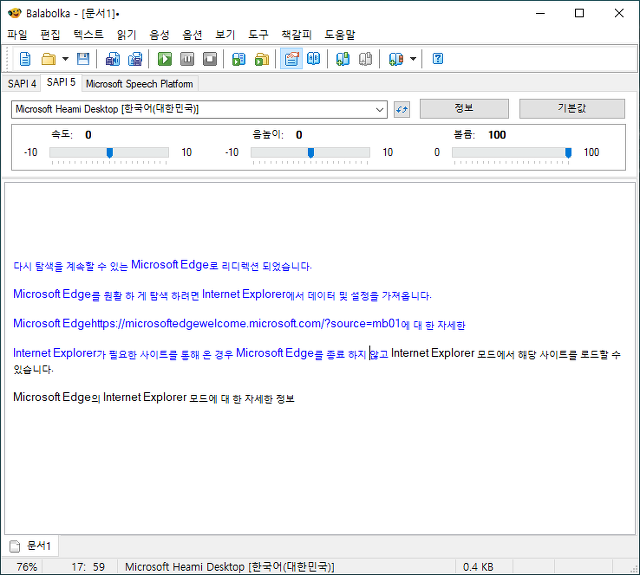The height and width of the screenshot is (575, 640).
Task: Open the 파일 menu
Action: pyautogui.click(x=17, y=35)
